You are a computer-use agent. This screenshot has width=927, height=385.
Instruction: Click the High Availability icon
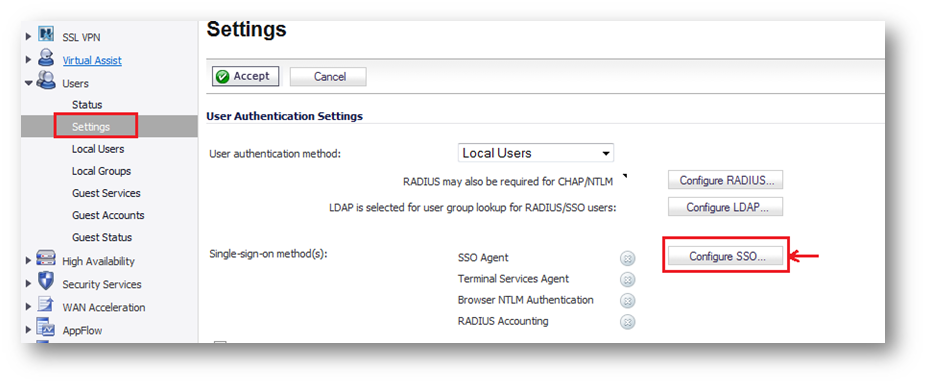tap(46, 259)
